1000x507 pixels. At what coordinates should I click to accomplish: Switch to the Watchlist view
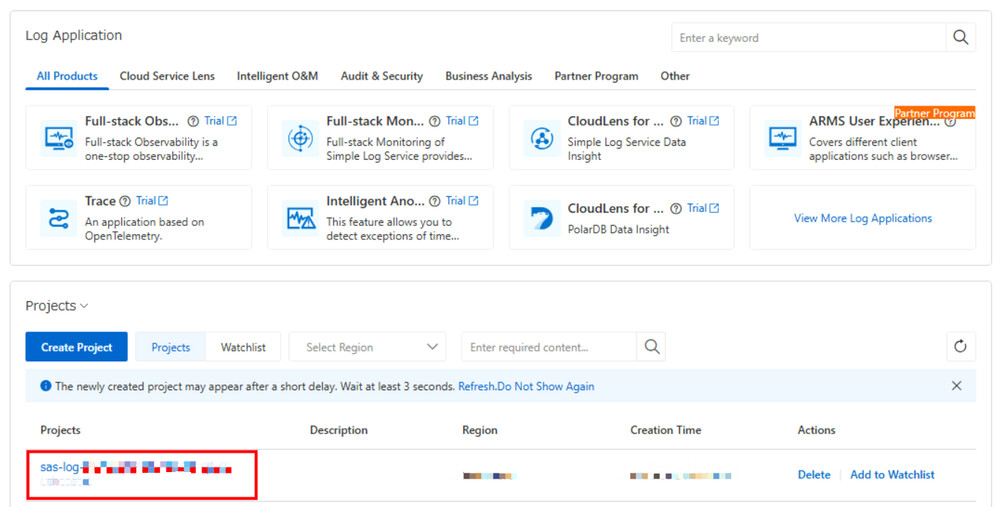(243, 347)
